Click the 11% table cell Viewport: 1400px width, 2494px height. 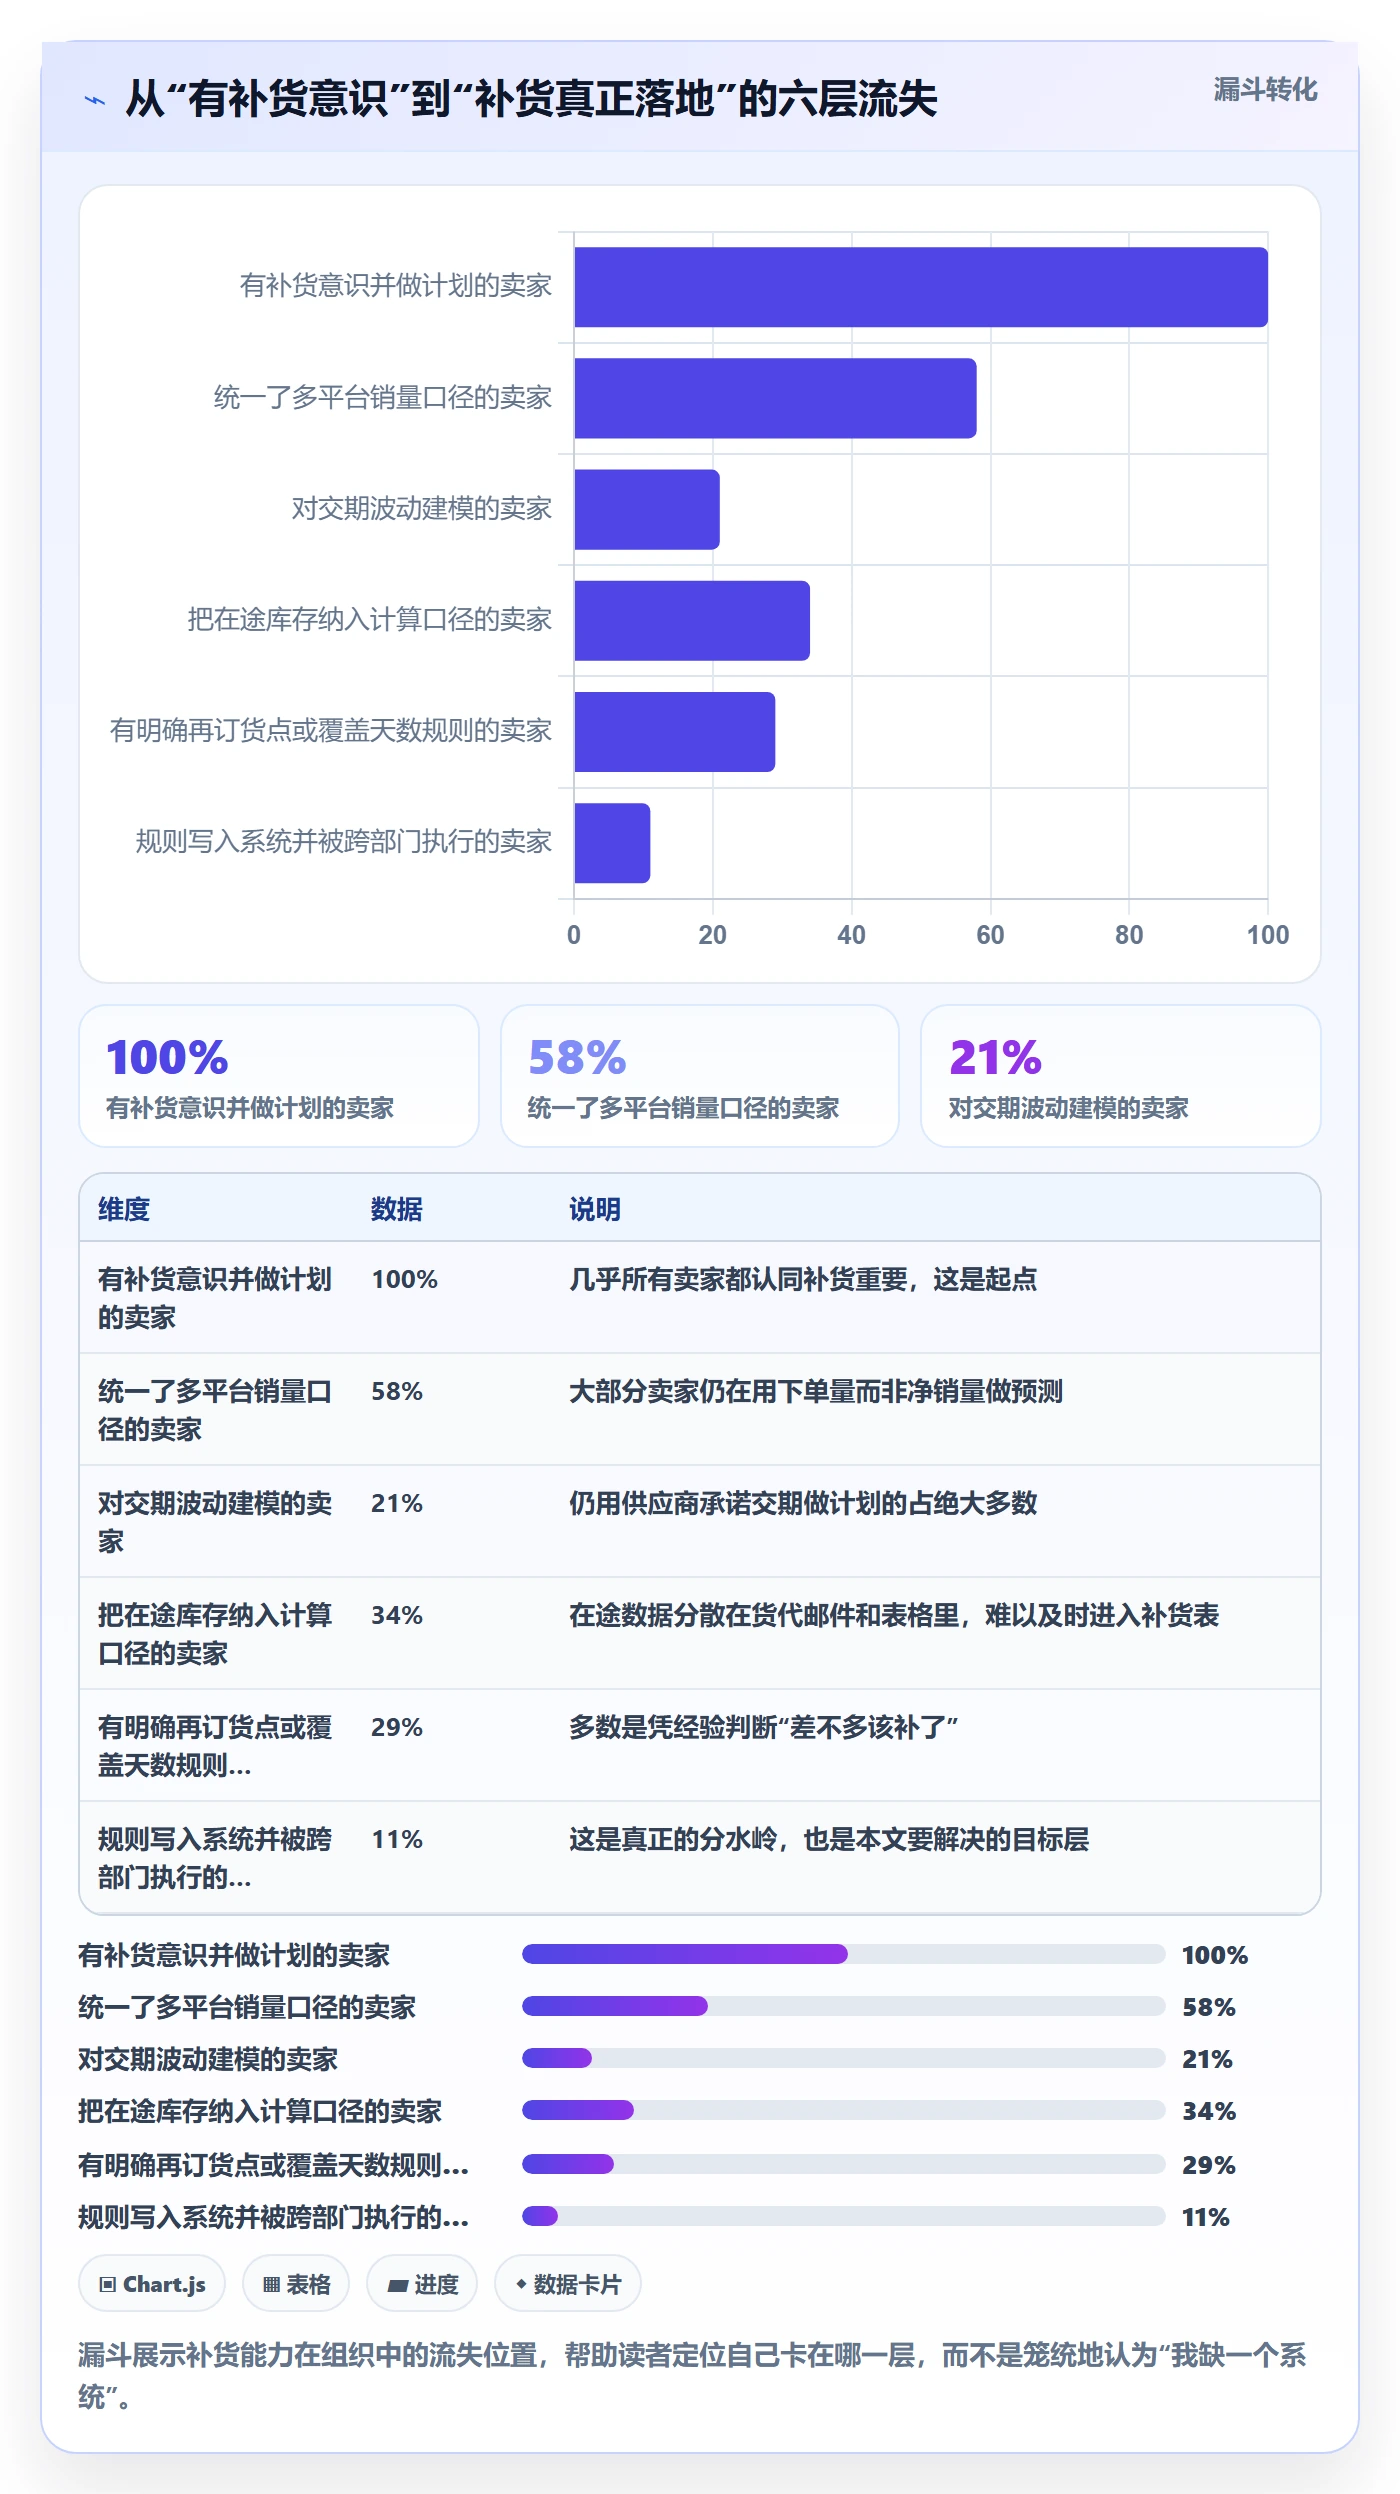click(x=397, y=1839)
